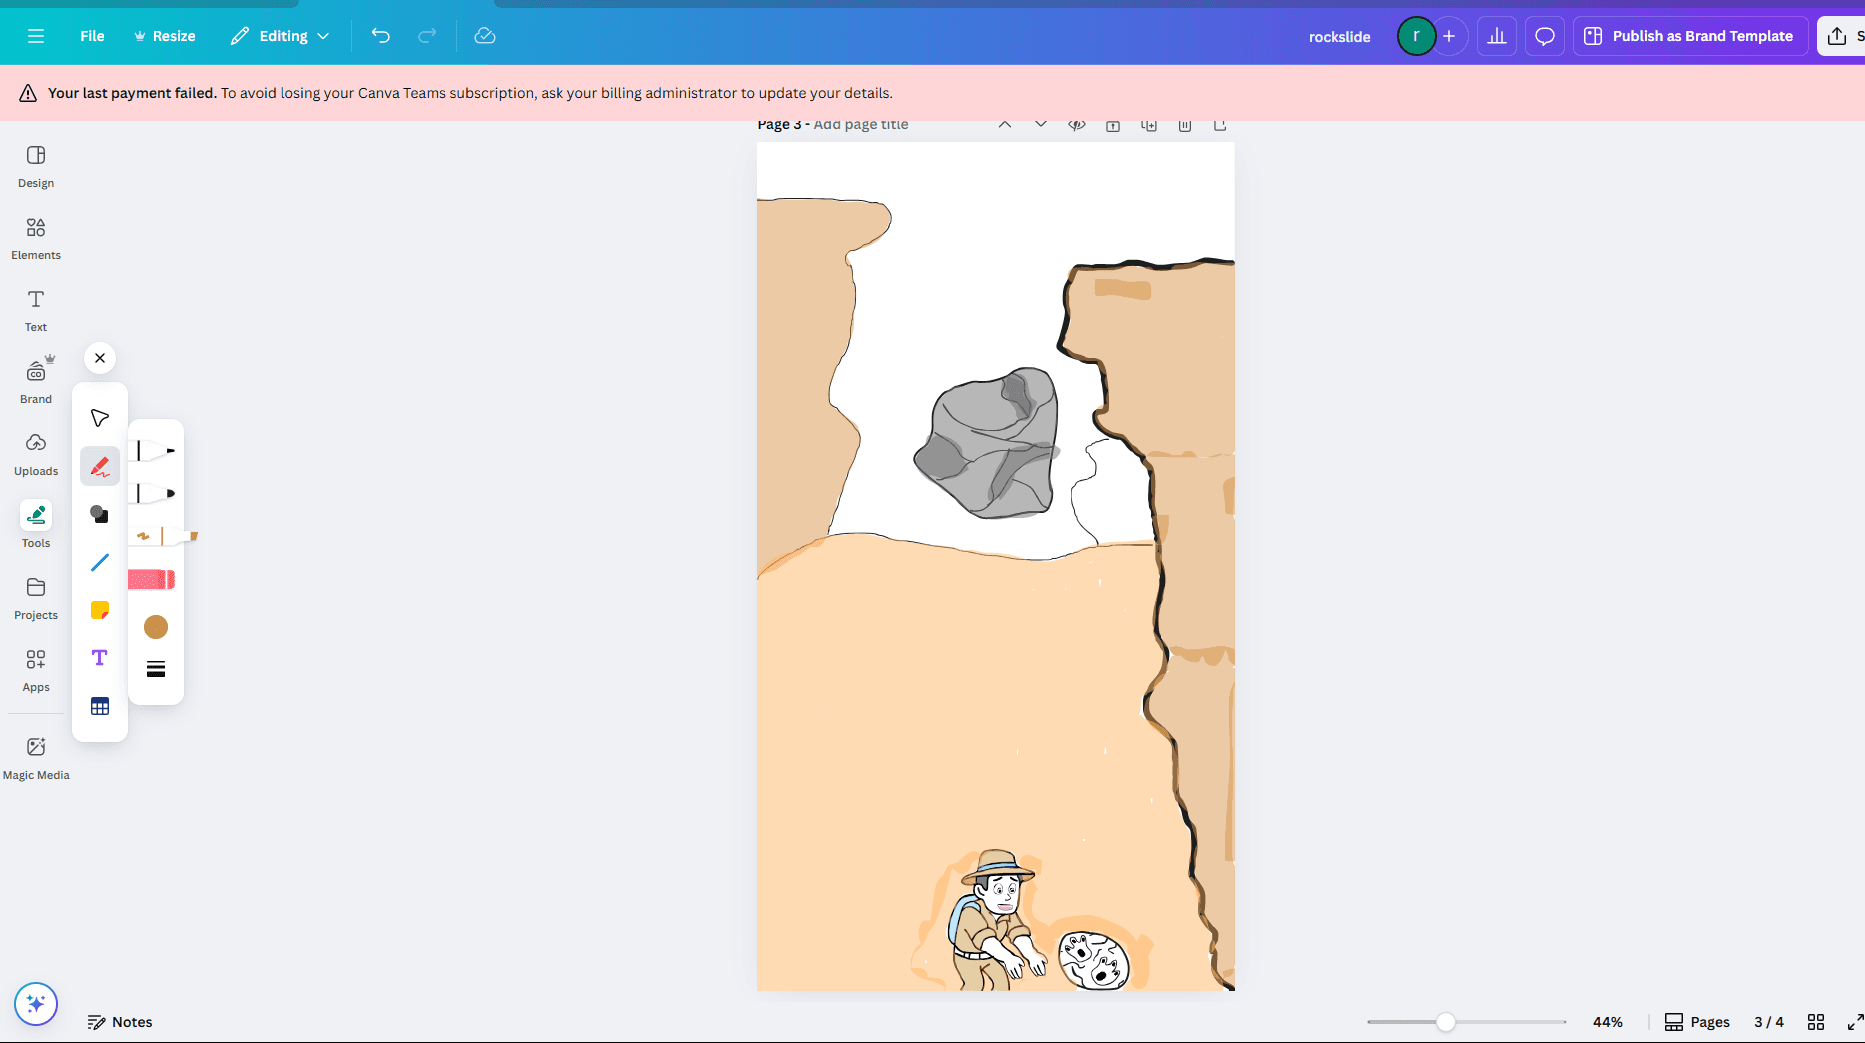
Task: Hide page 3 with eye icon
Action: (x=1077, y=125)
